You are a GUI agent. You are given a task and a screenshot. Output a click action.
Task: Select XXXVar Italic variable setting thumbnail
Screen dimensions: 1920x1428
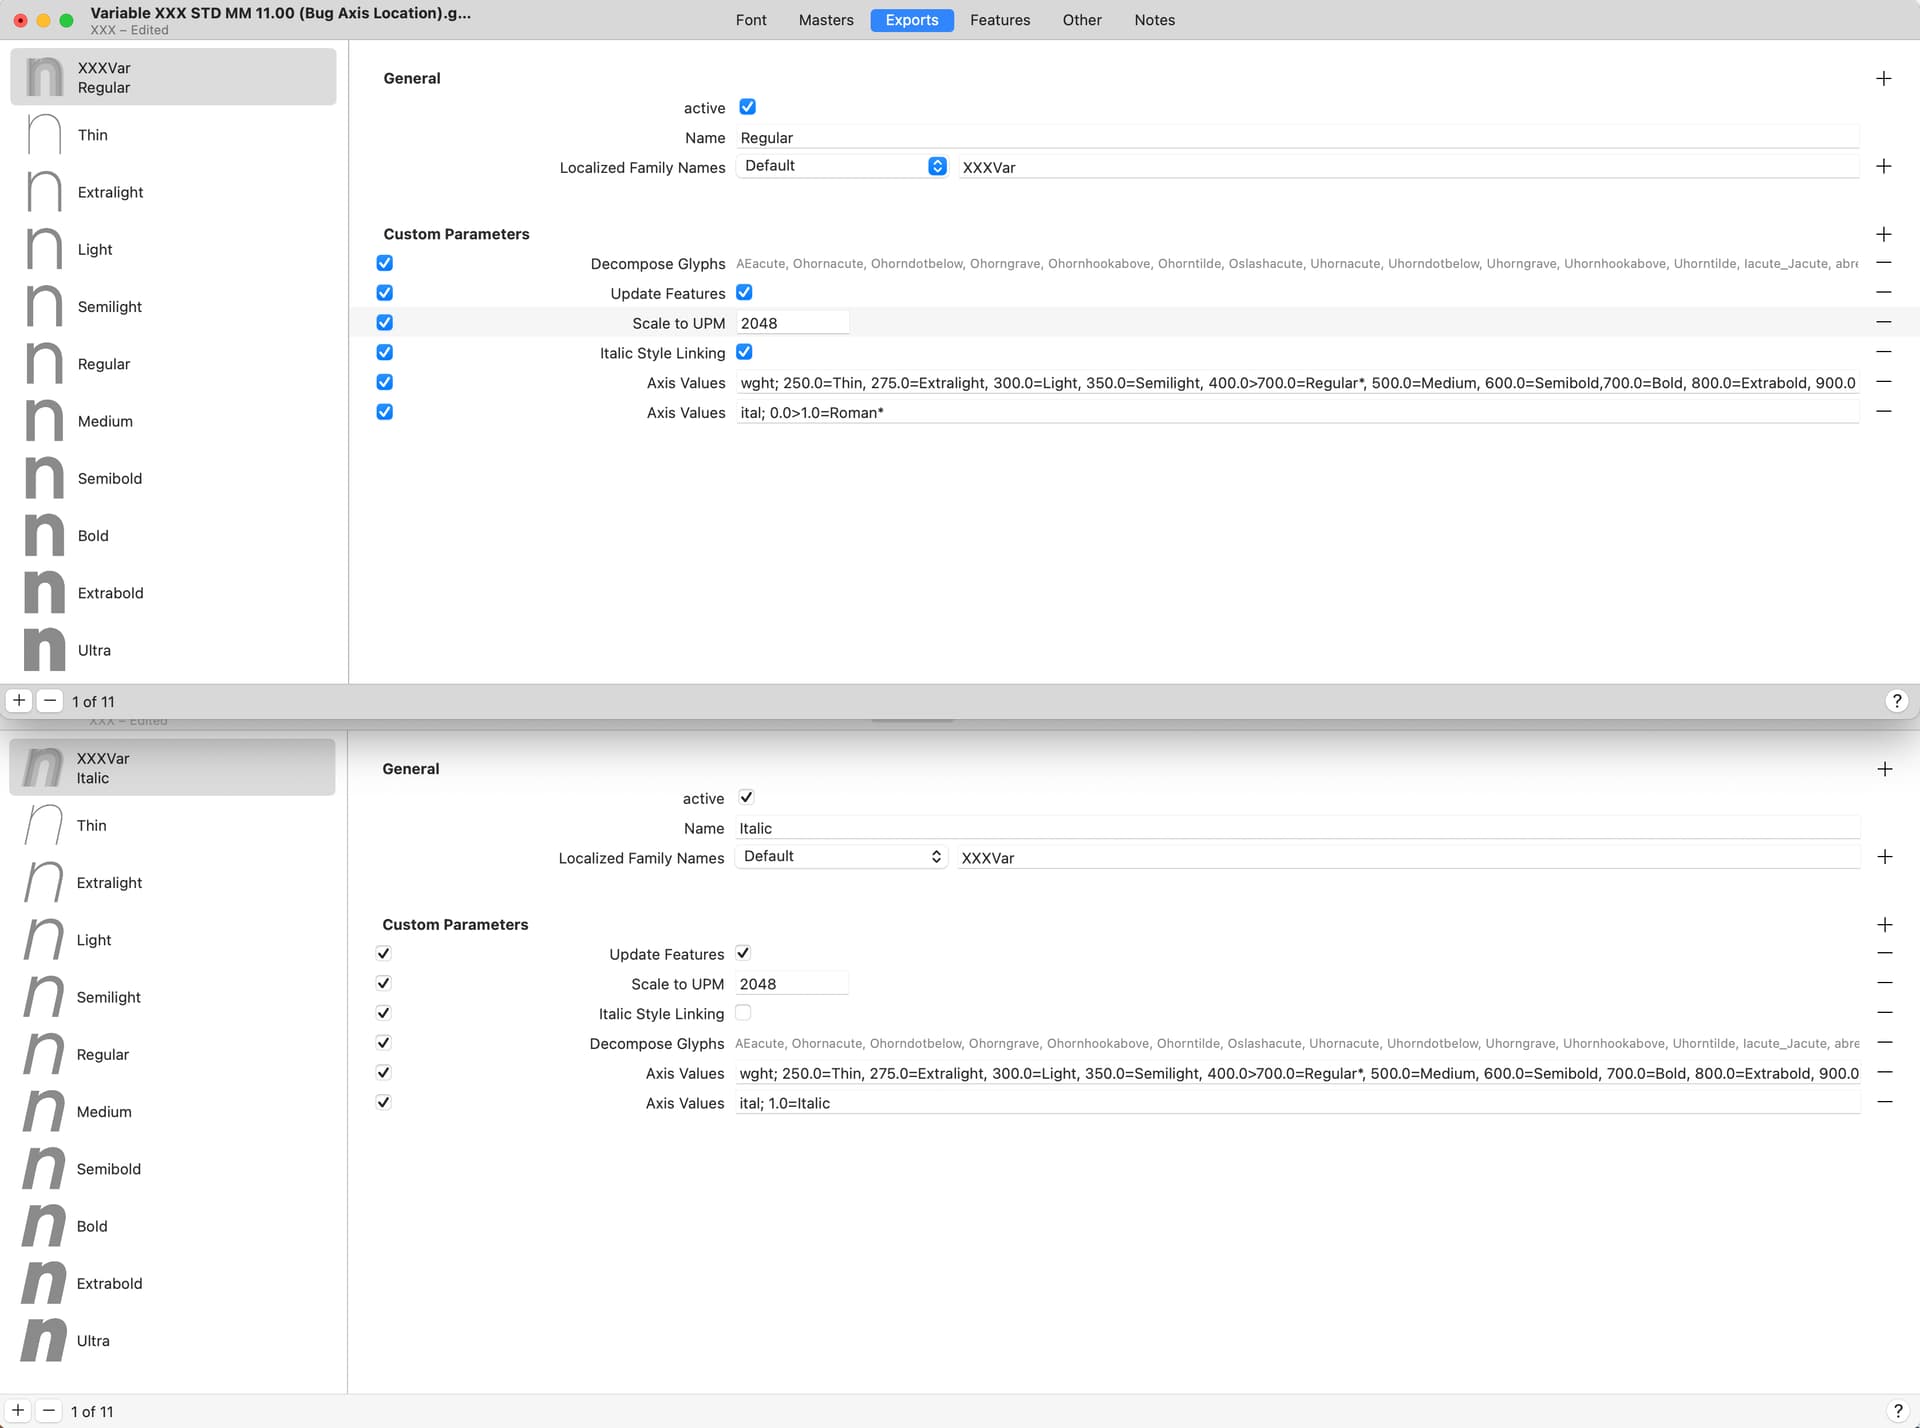coord(43,767)
